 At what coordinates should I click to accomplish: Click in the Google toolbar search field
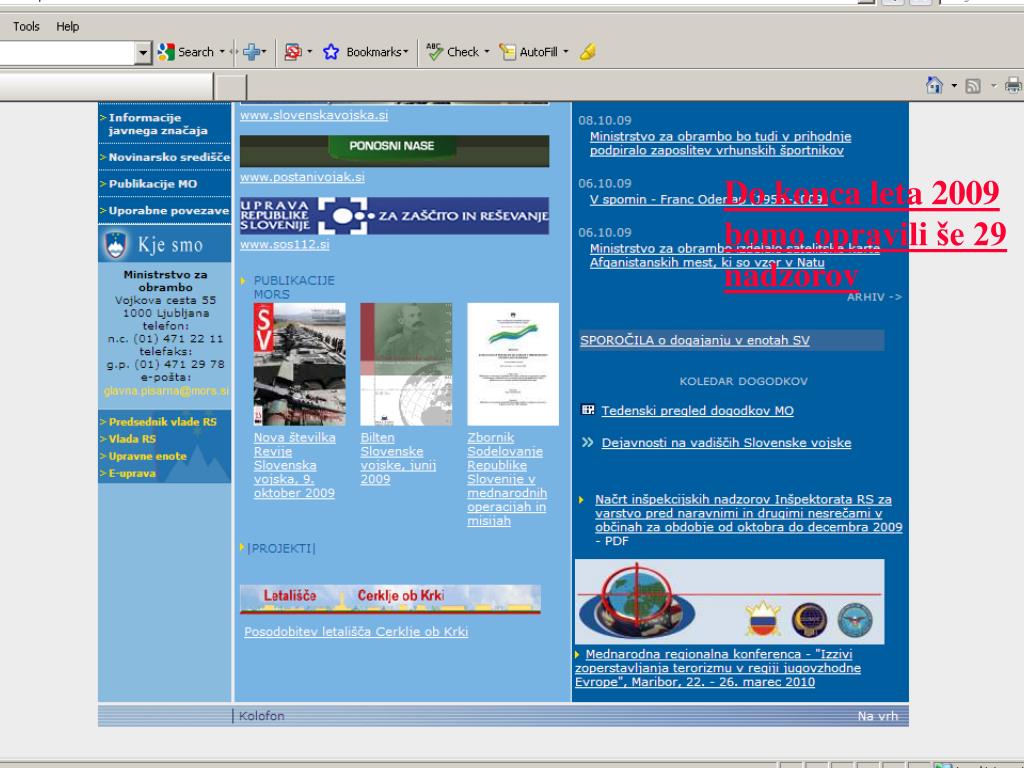click(68, 52)
